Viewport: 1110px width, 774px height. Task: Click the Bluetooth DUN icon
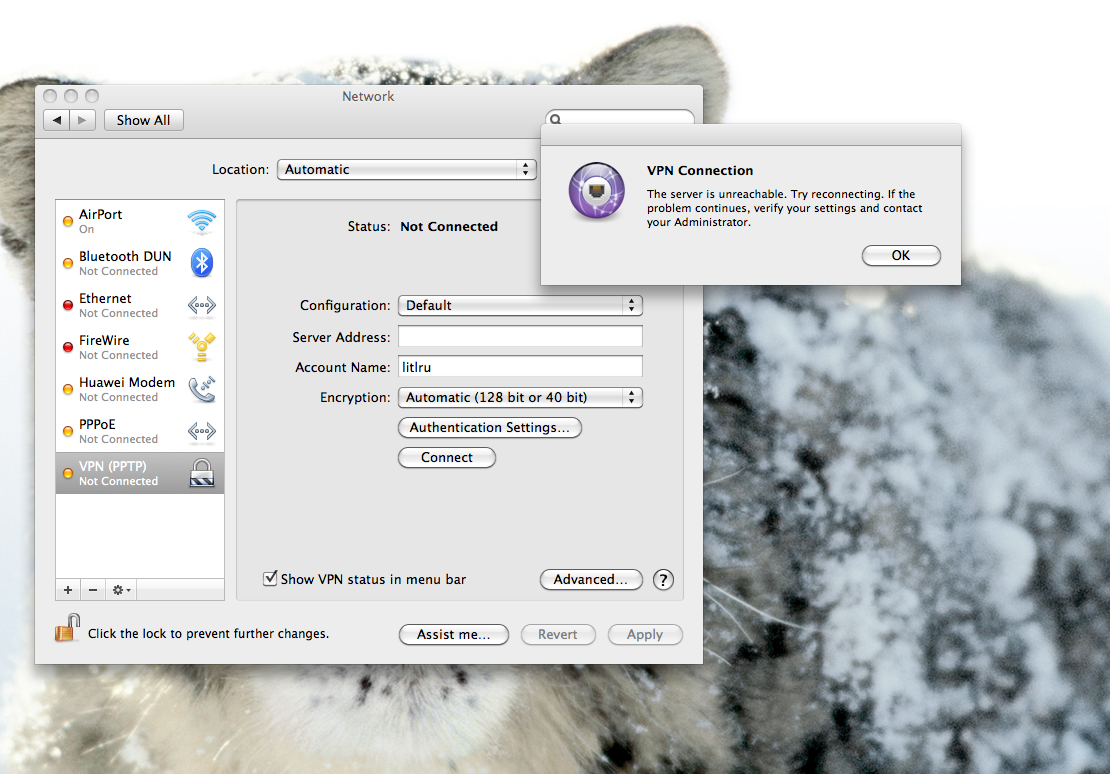[x=202, y=263]
